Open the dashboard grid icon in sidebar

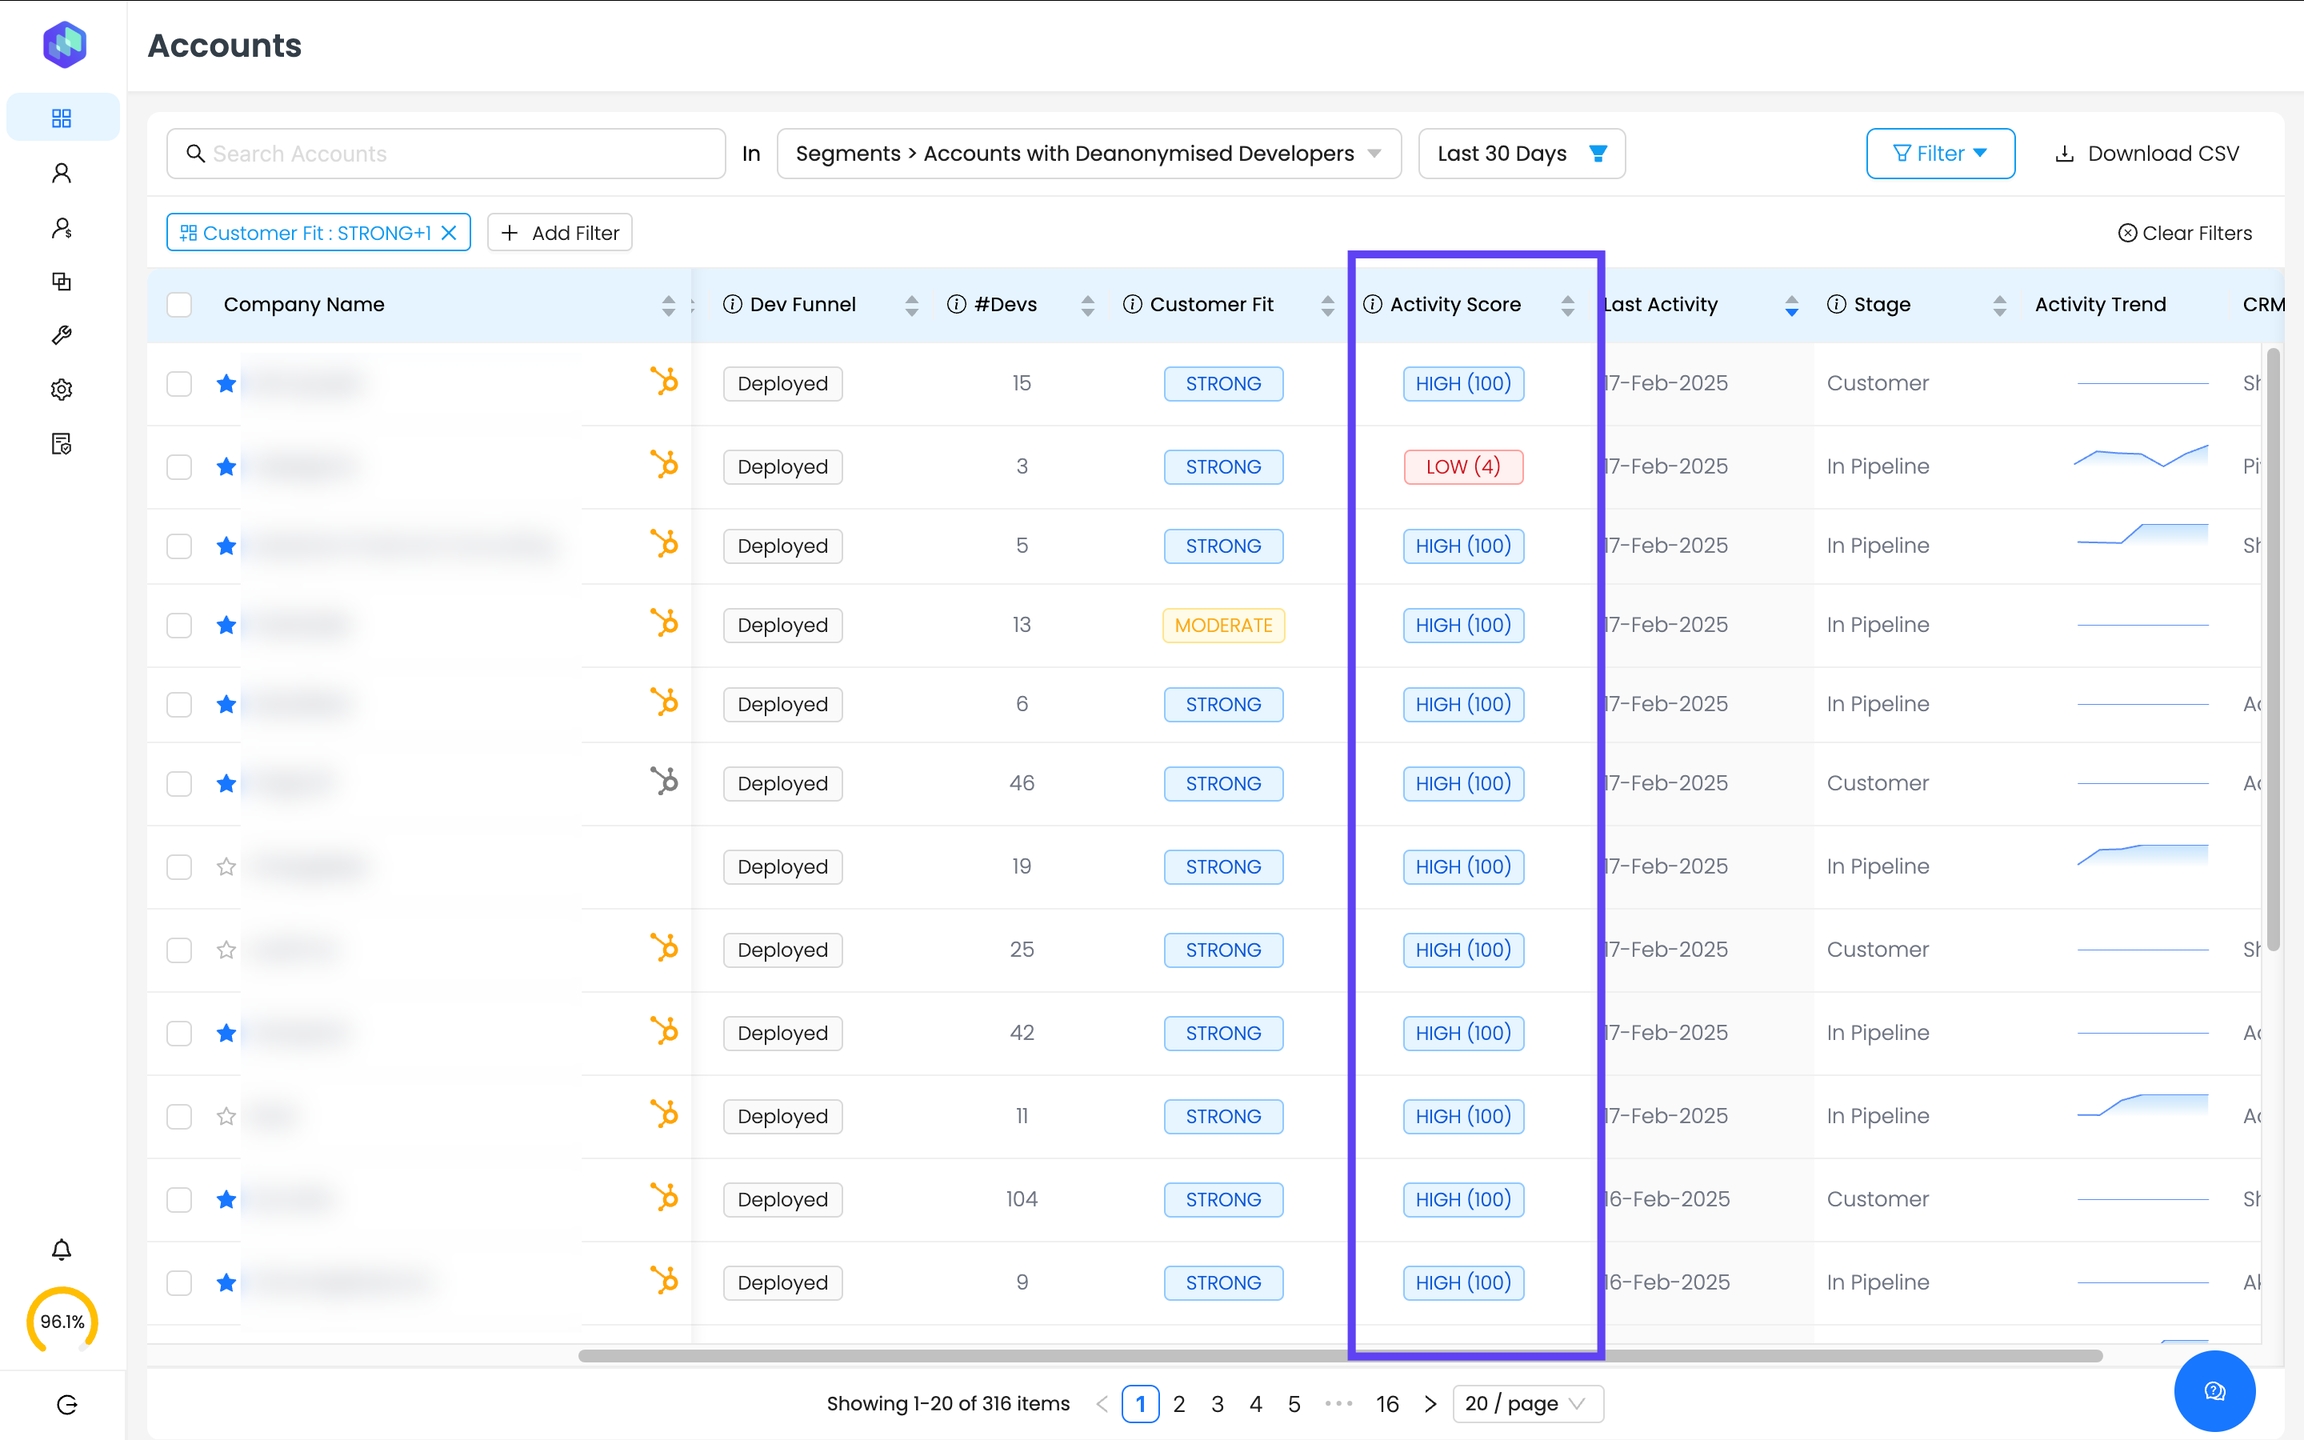(x=62, y=118)
